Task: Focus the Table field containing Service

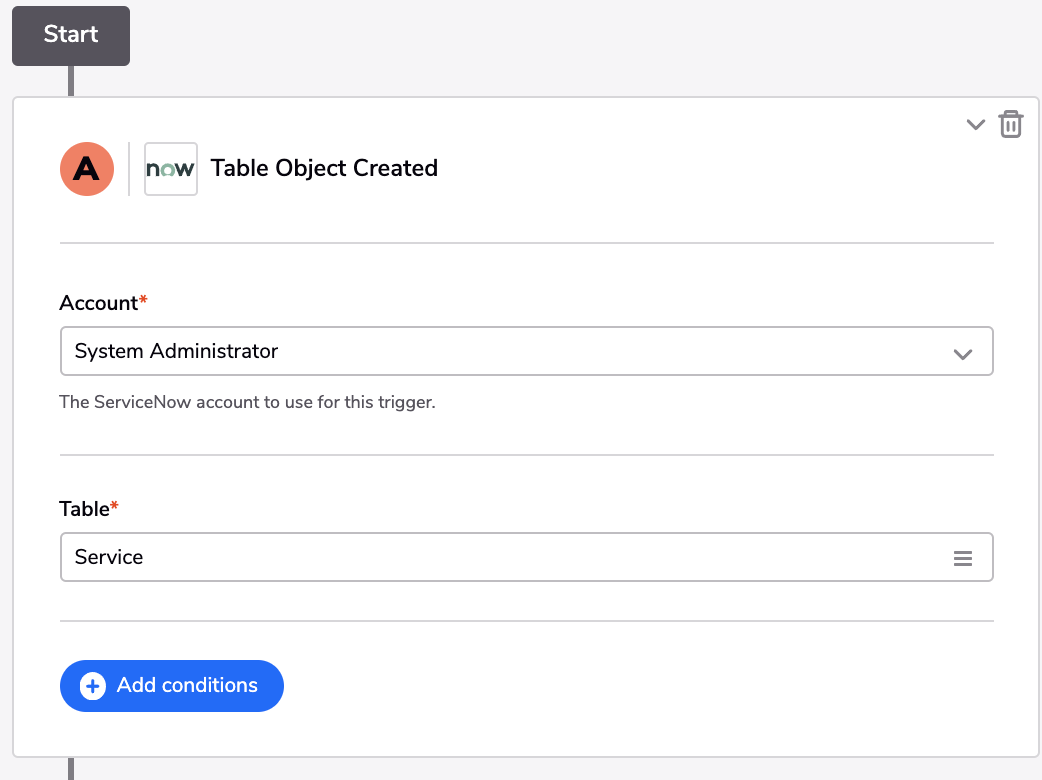Action: 526,557
